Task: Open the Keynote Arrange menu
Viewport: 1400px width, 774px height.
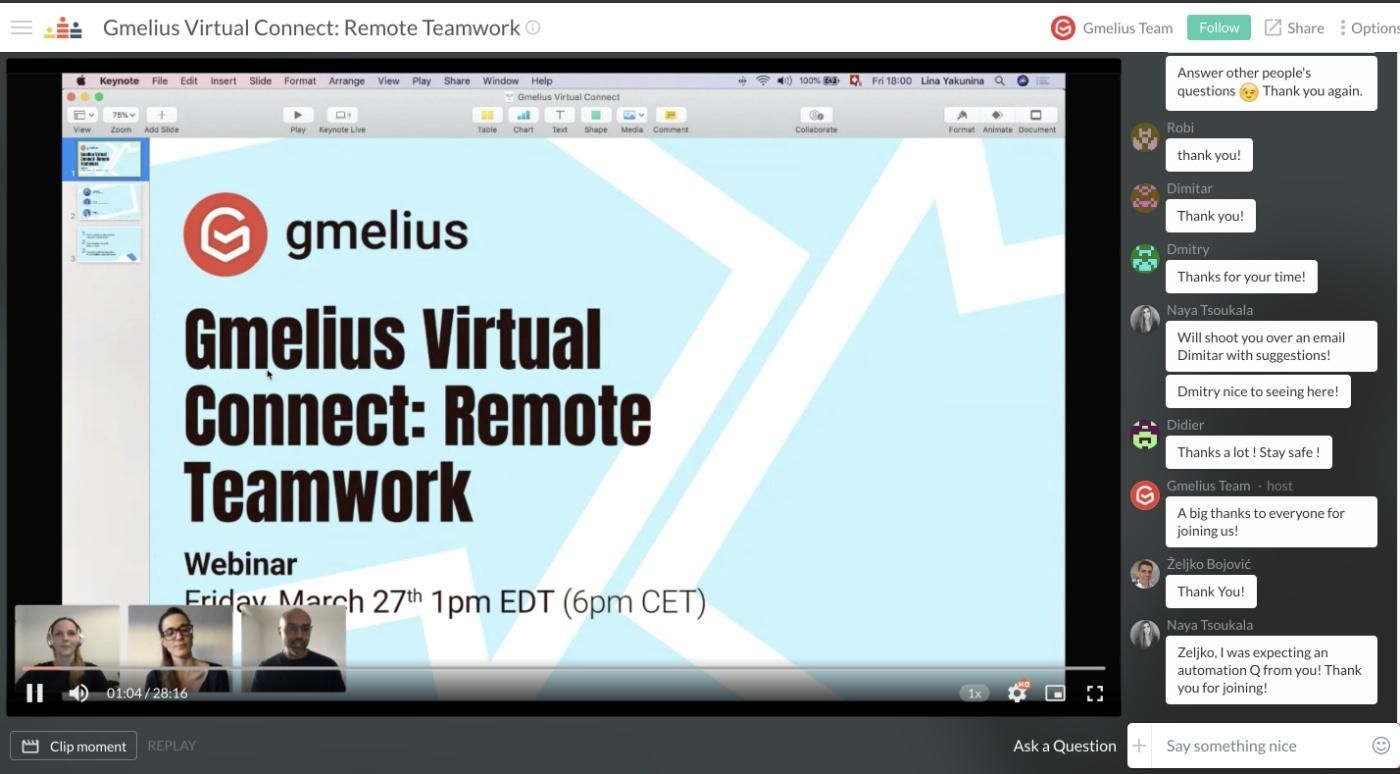Action: click(347, 81)
